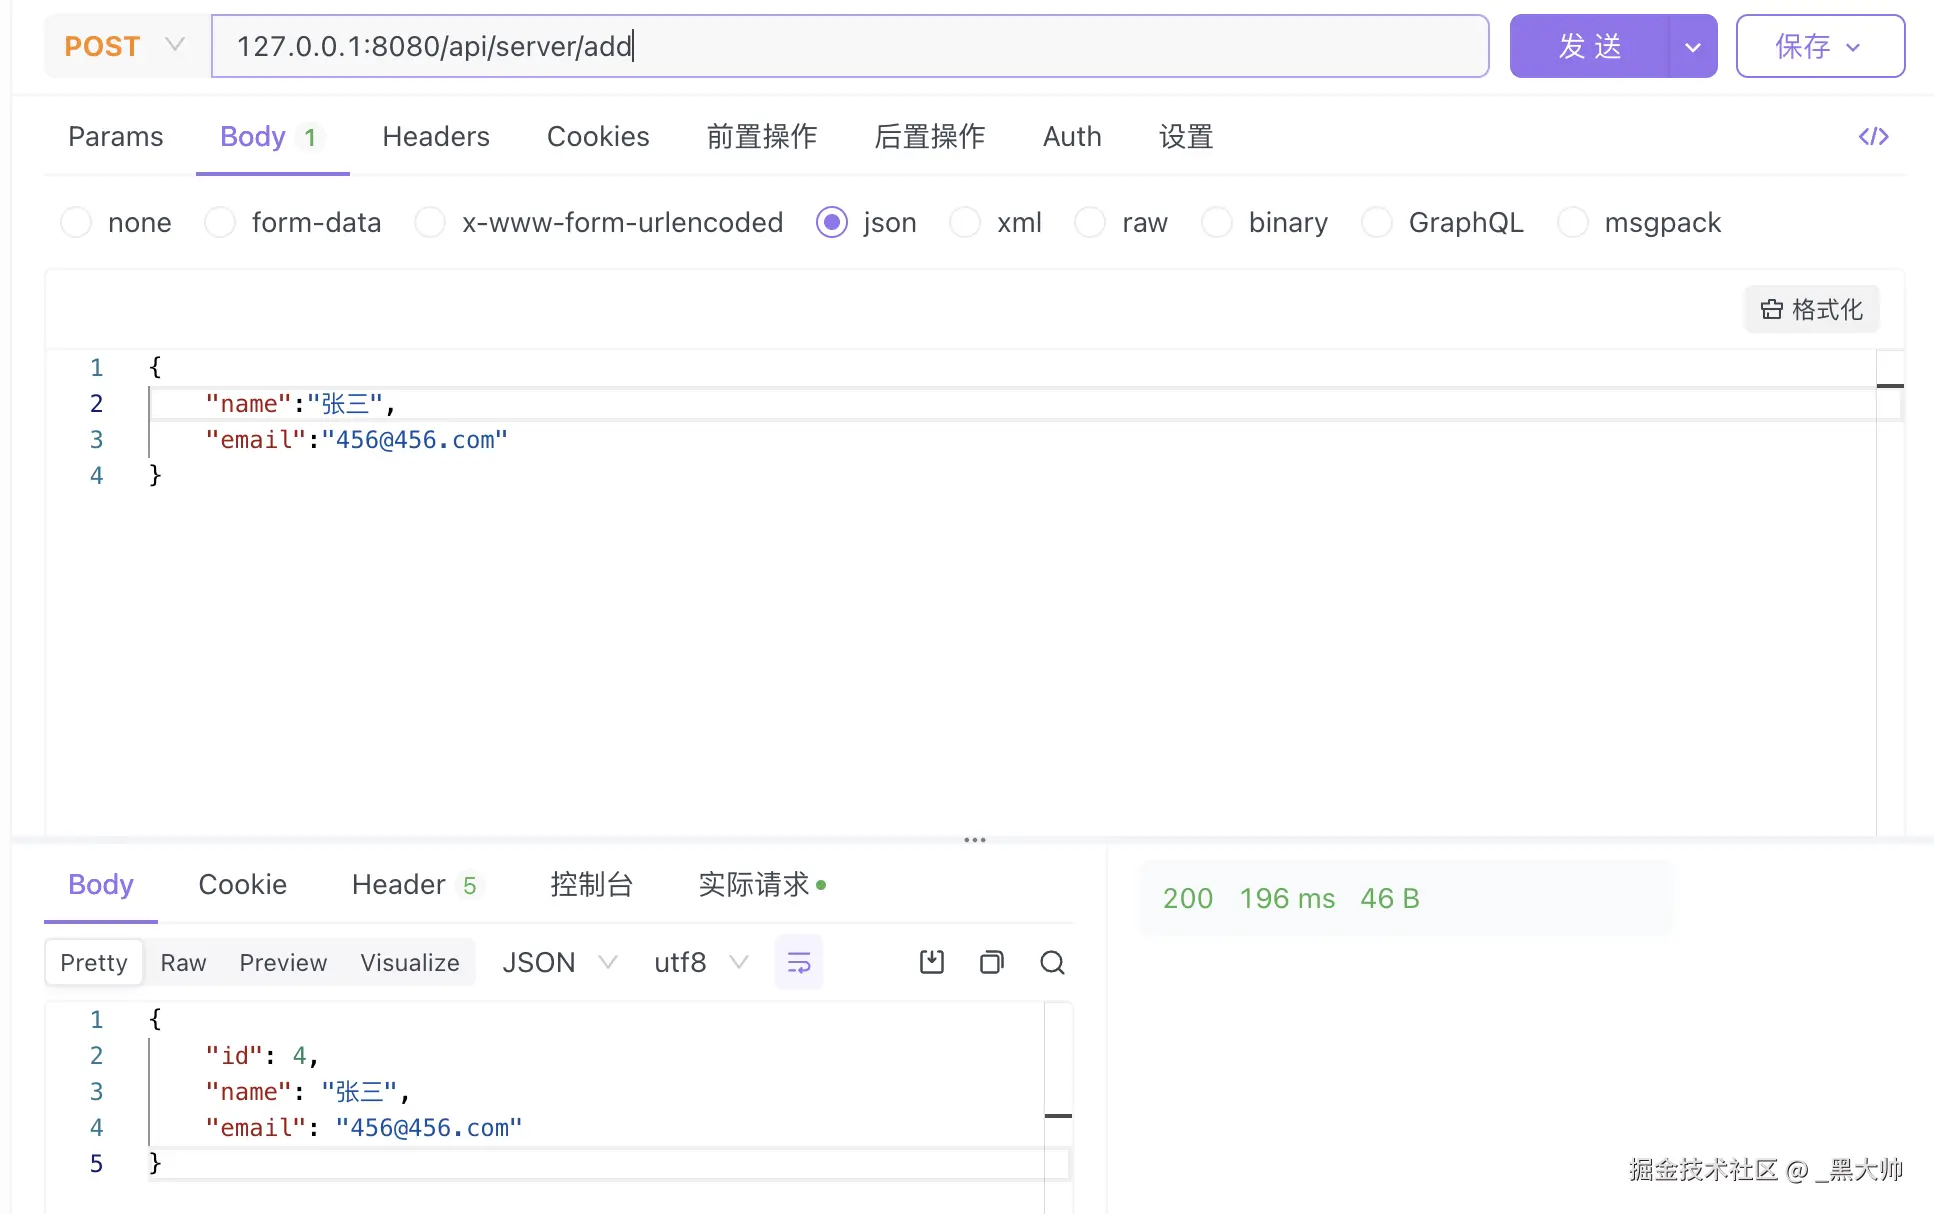
Task: Open the code snippet generator icon
Action: pyautogui.click(x=1873, y=136)
